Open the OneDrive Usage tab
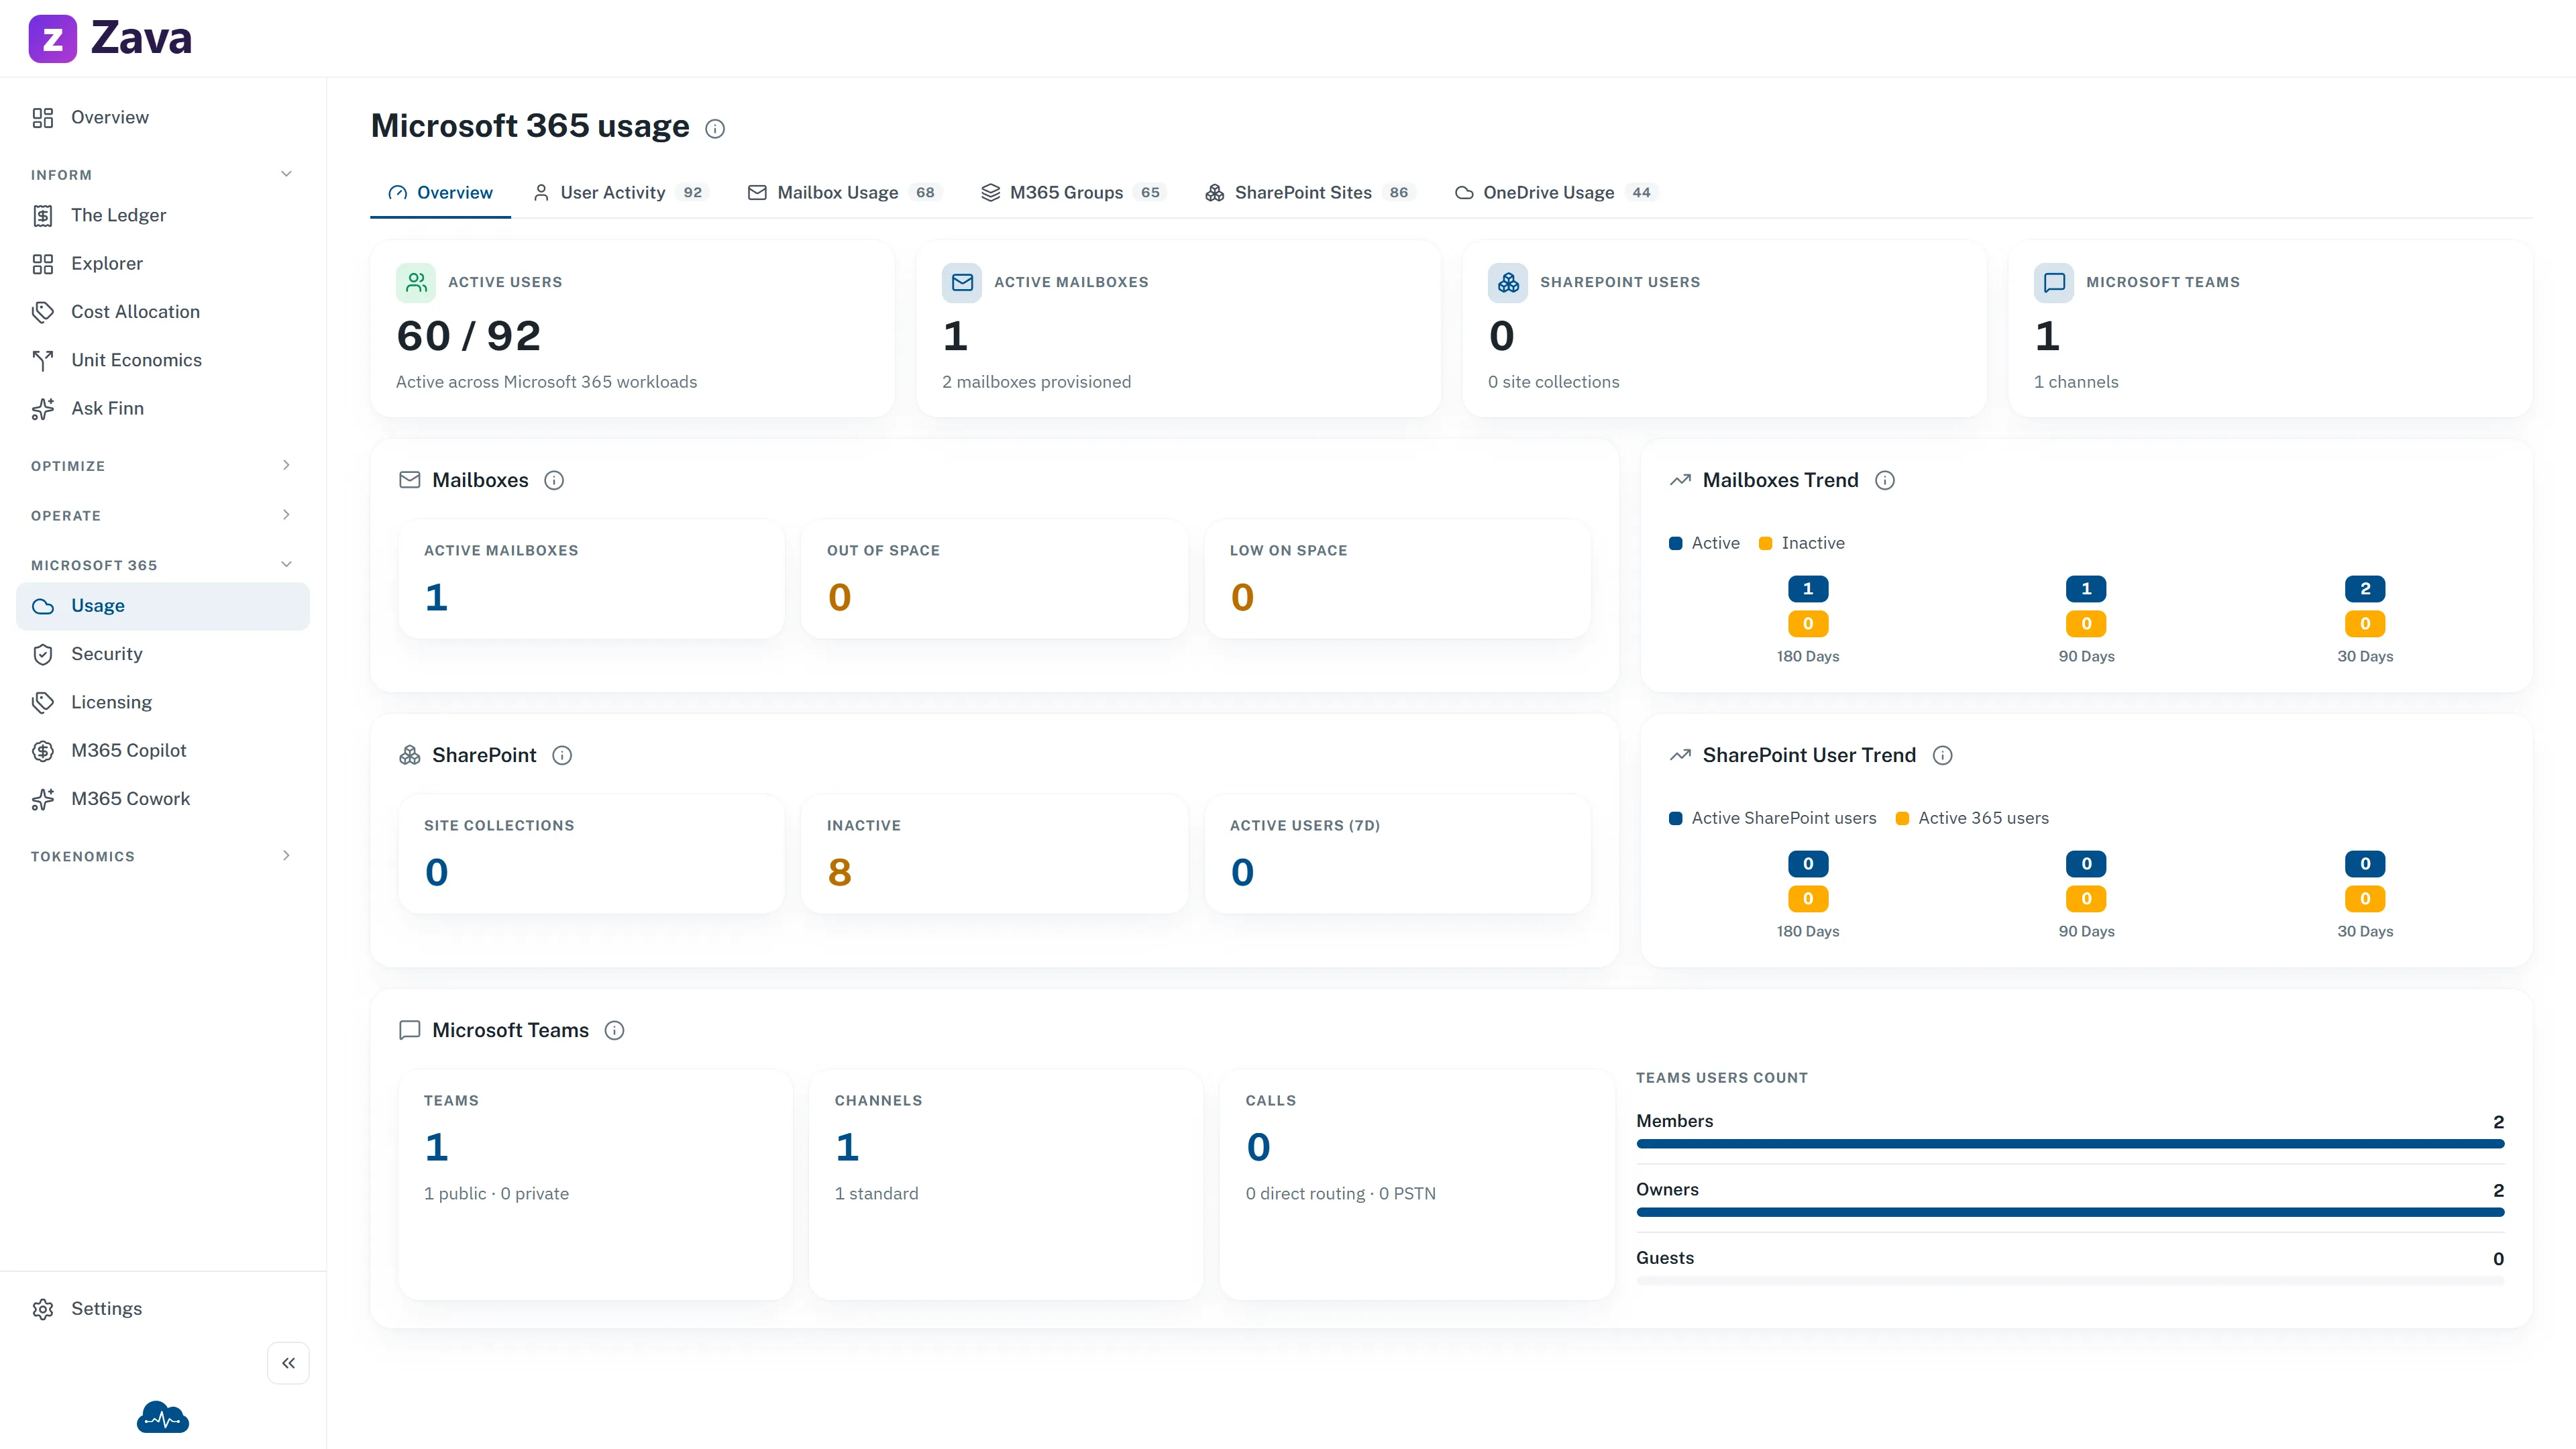 pos(1556,192)
